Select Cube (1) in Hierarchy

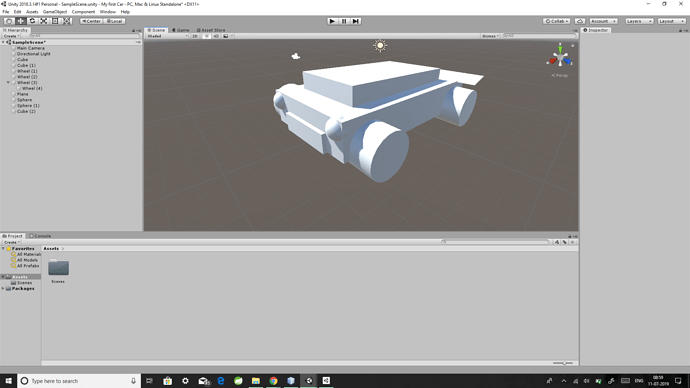[x=26, y=65]
